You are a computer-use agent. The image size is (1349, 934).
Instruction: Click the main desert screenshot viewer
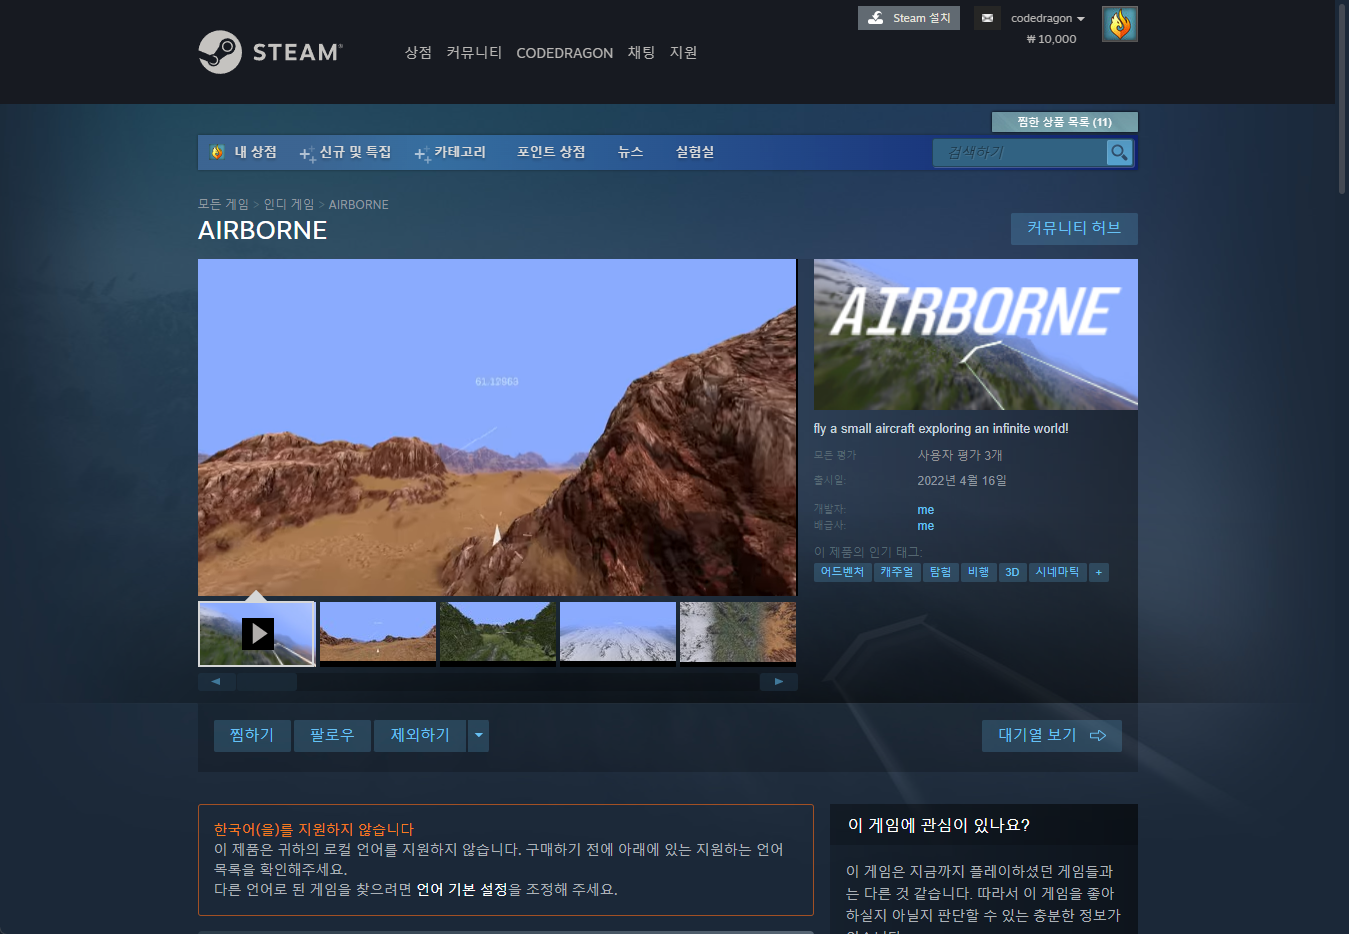[x=497, y=427]
